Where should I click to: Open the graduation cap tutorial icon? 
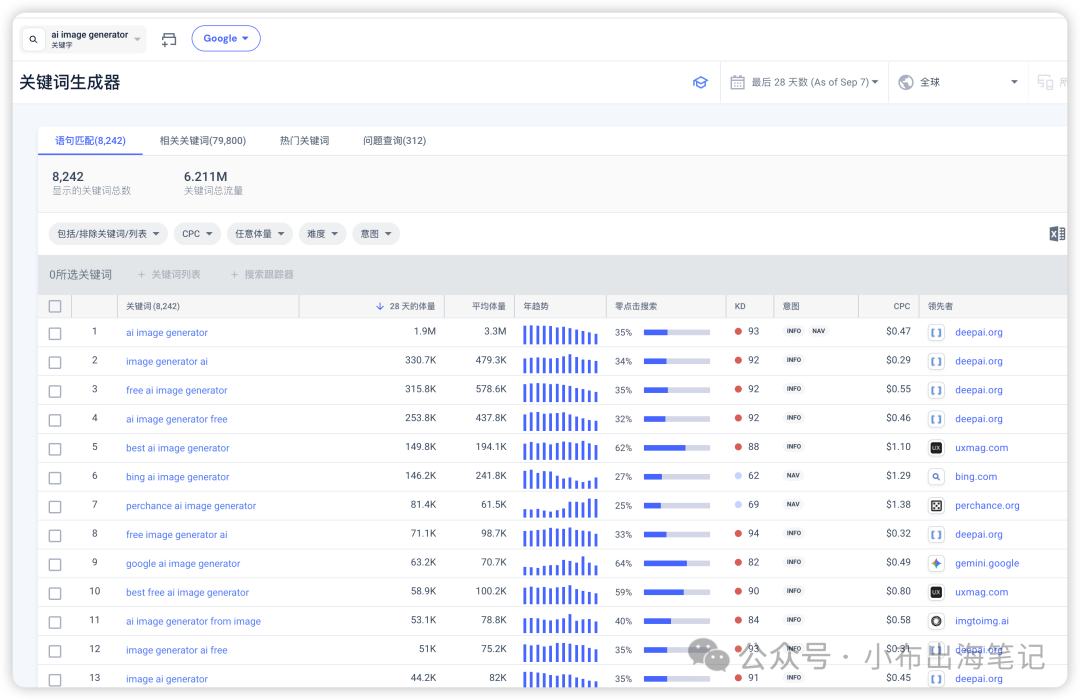(x=700, y=82)
